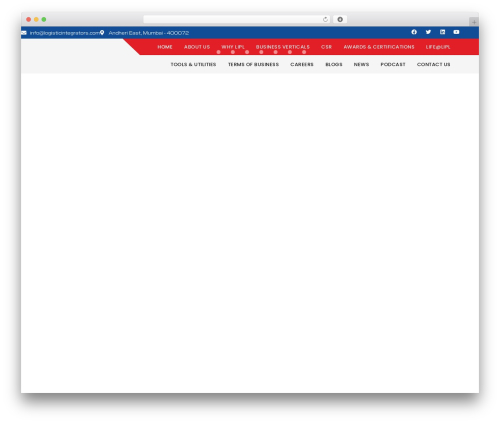
Task: Open TERMS OF BUSINESS page
Action: coord(253,64)
